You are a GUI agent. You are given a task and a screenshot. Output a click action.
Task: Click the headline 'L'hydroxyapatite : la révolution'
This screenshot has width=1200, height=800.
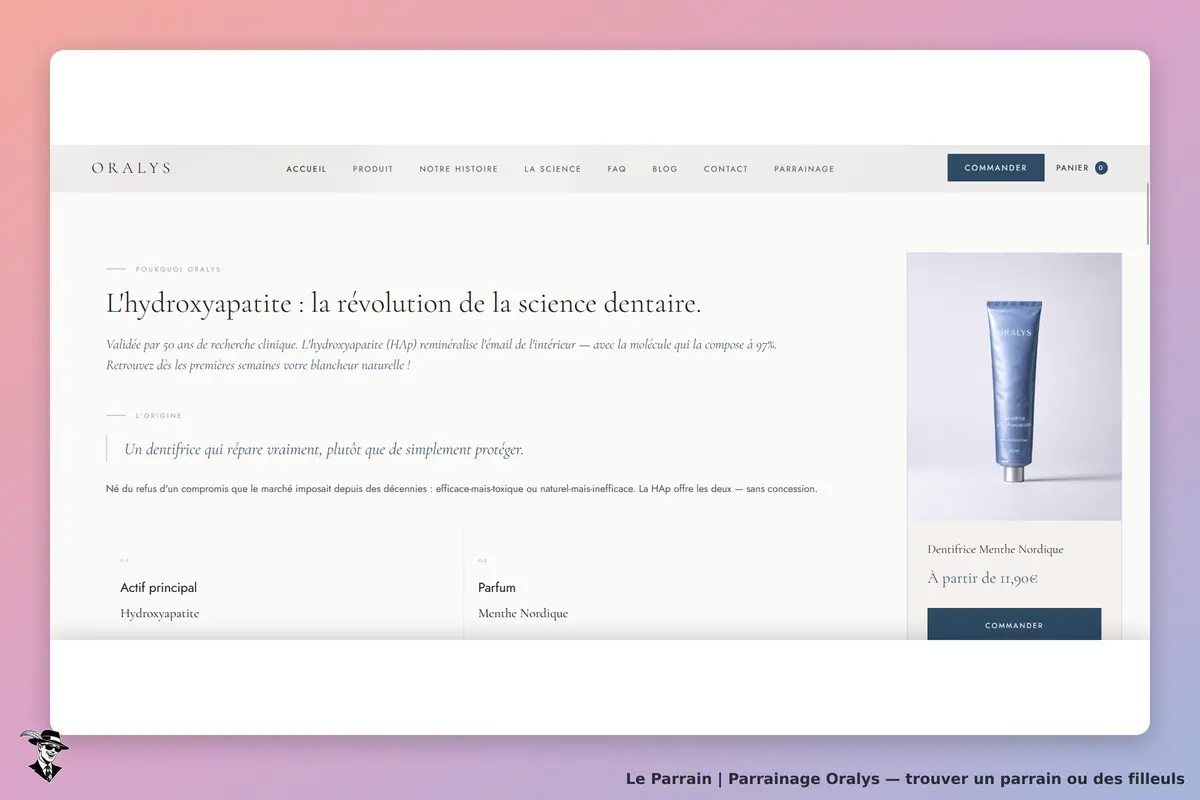[x=404, y=303]
